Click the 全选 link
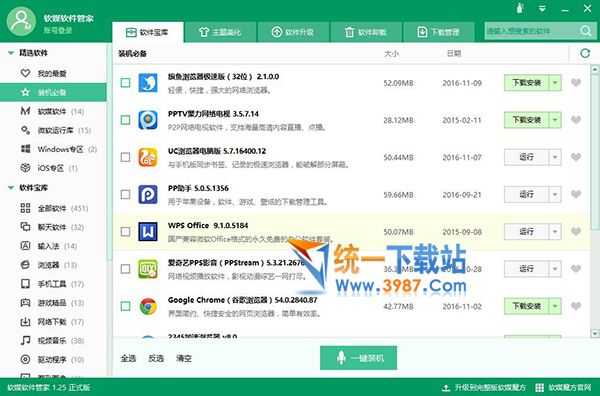Viewport: 600px width, 396px height. pos(128,359)
